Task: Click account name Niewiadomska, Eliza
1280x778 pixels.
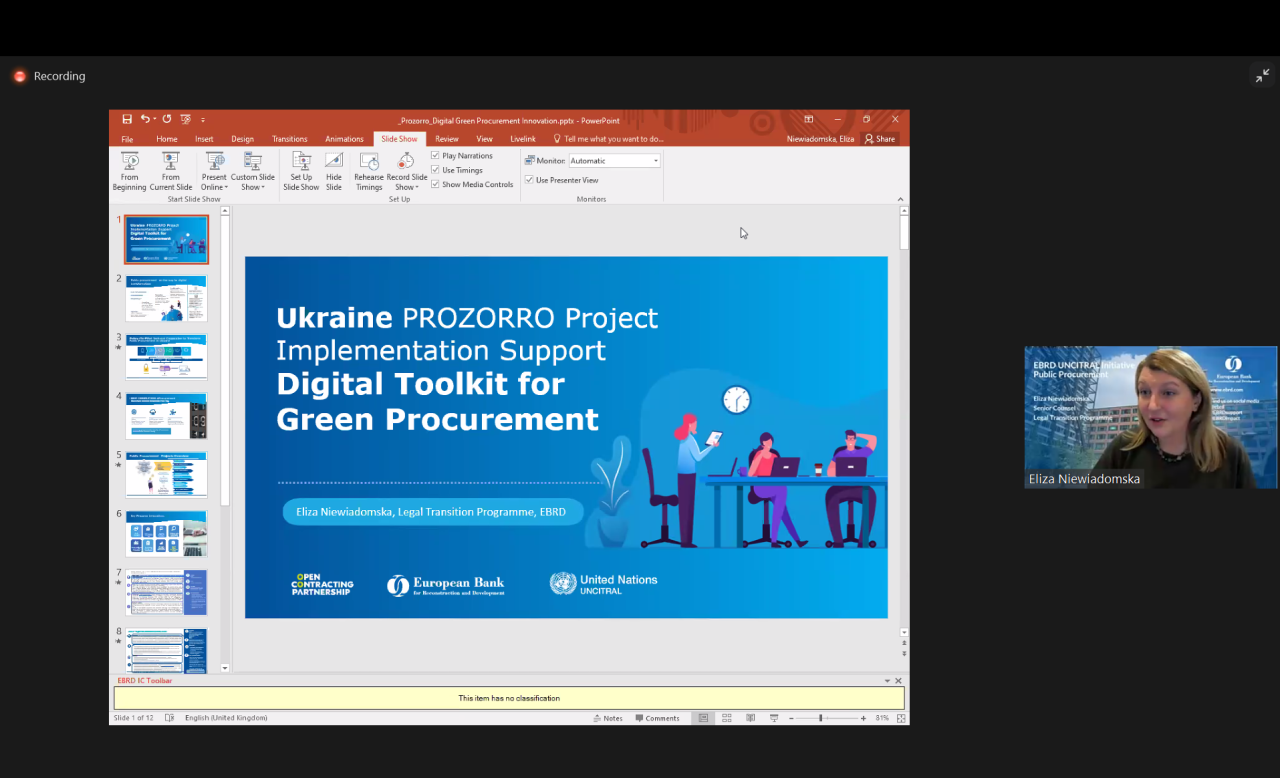Action: tap(820, 139)
